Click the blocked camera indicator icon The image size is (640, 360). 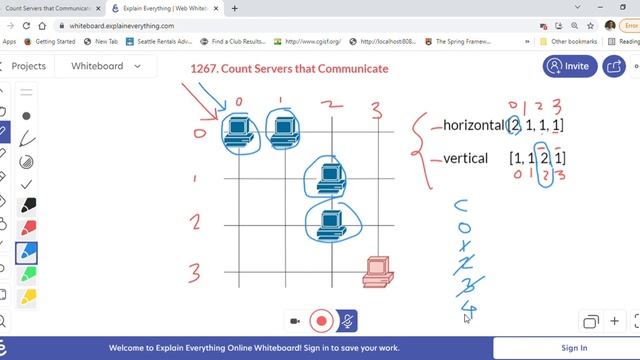[x=543, y=26]
